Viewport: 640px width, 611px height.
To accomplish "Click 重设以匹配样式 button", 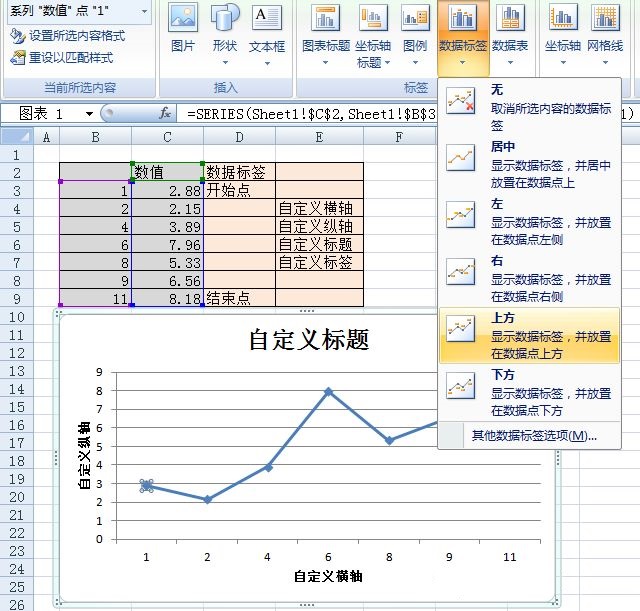I will [68, 58].
